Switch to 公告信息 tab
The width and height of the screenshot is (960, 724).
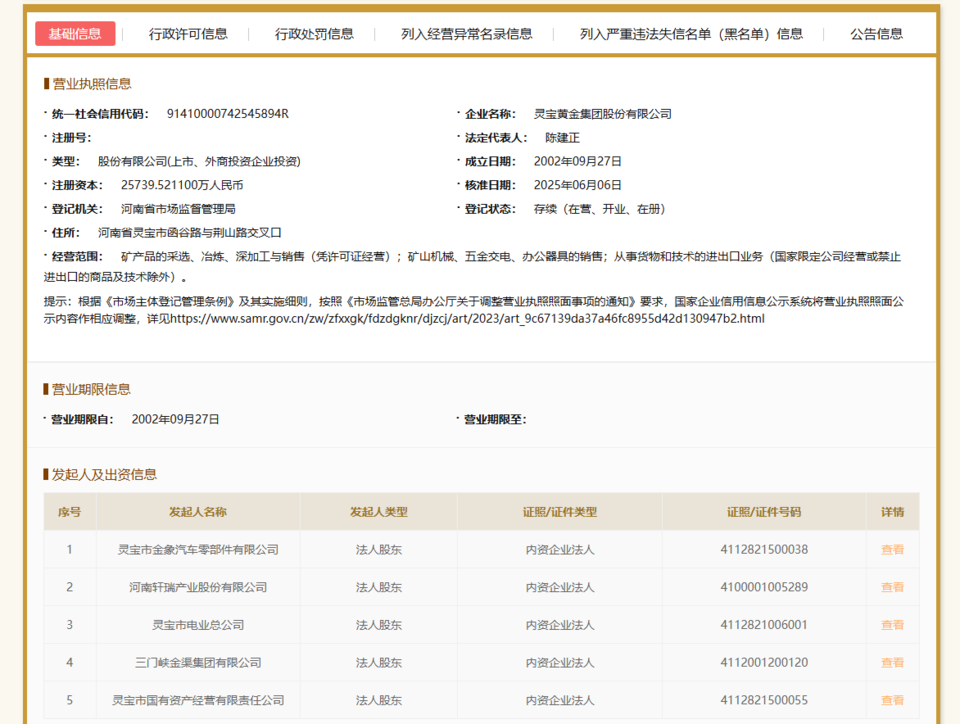[x=876, y=34]
